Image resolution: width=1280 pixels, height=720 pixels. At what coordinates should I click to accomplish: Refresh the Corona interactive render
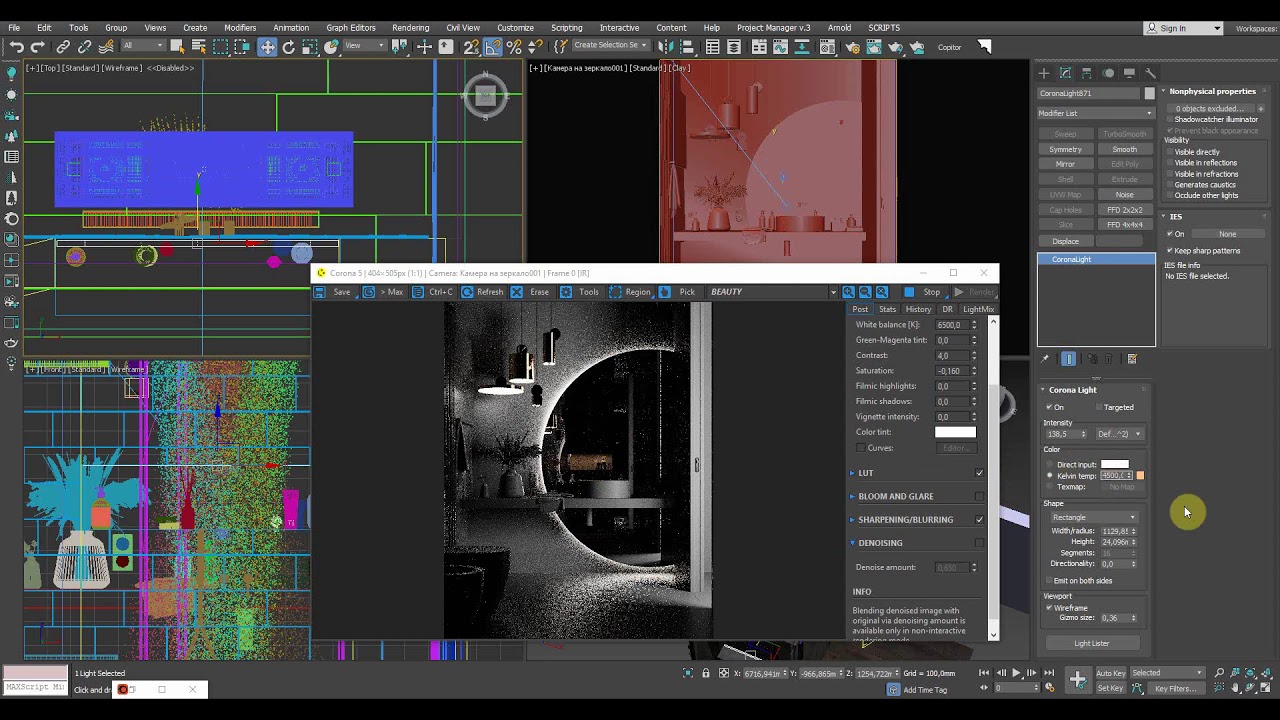[x=481, y=292]
